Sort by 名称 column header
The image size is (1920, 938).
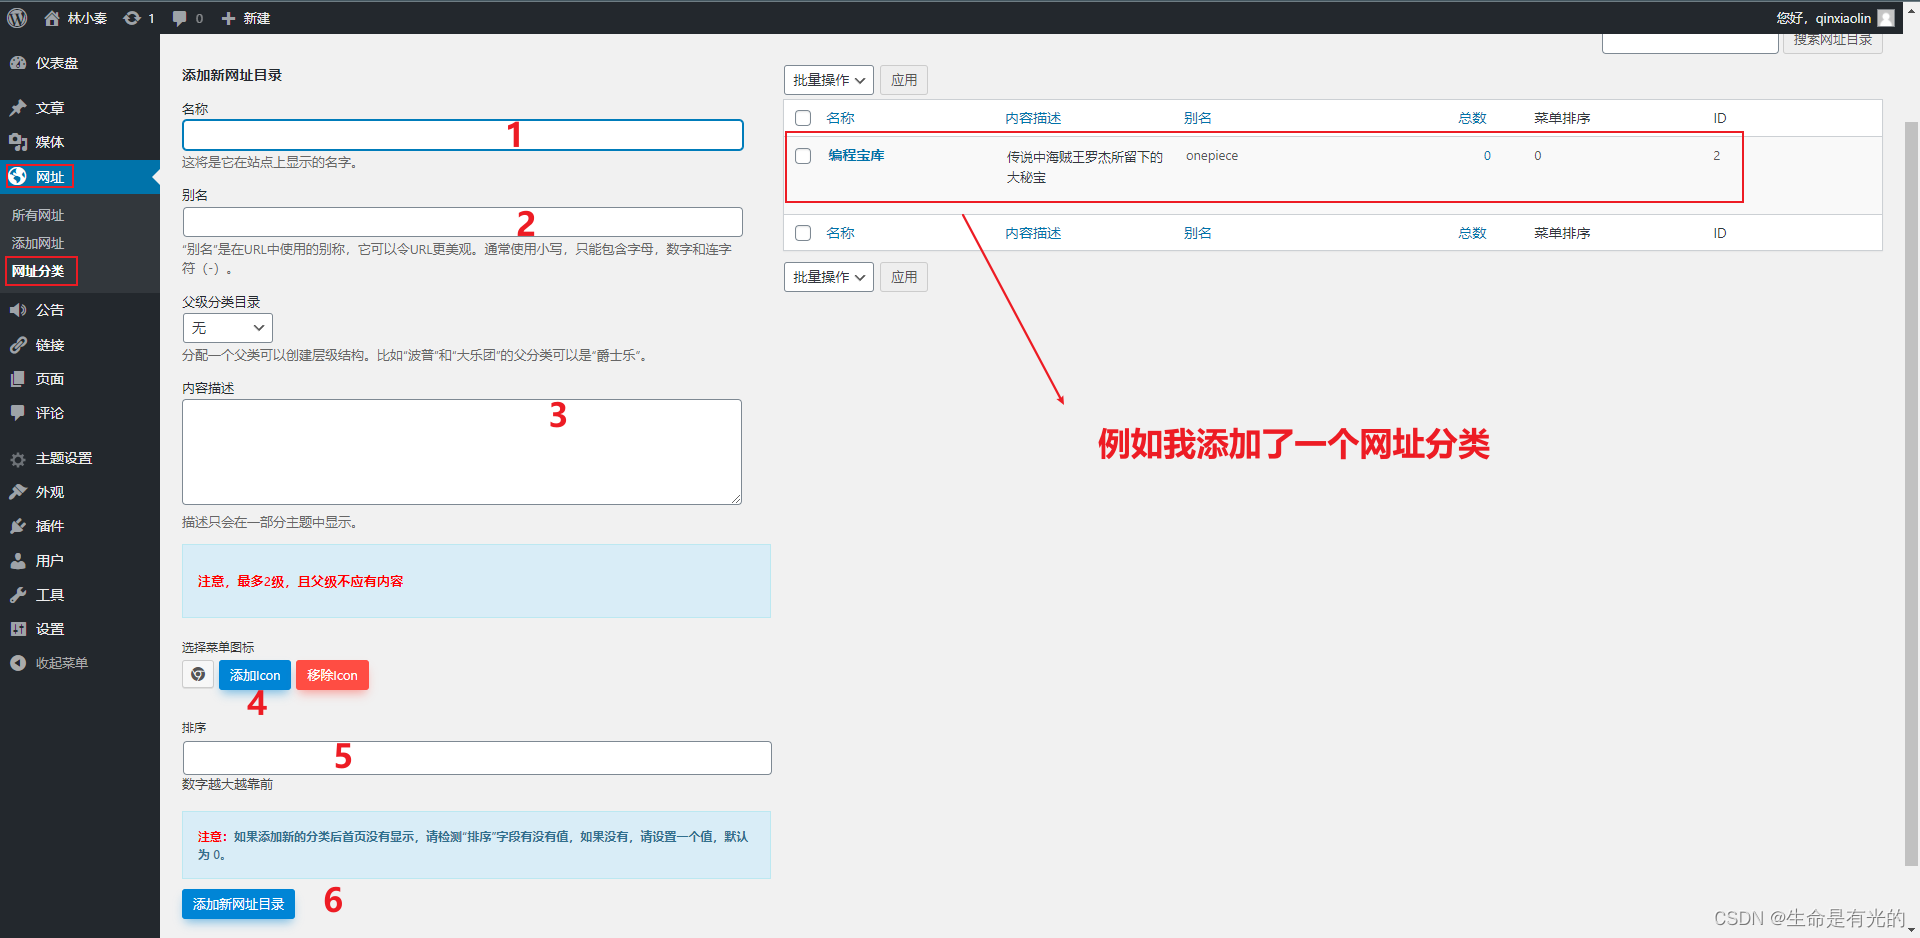[840, 118]
